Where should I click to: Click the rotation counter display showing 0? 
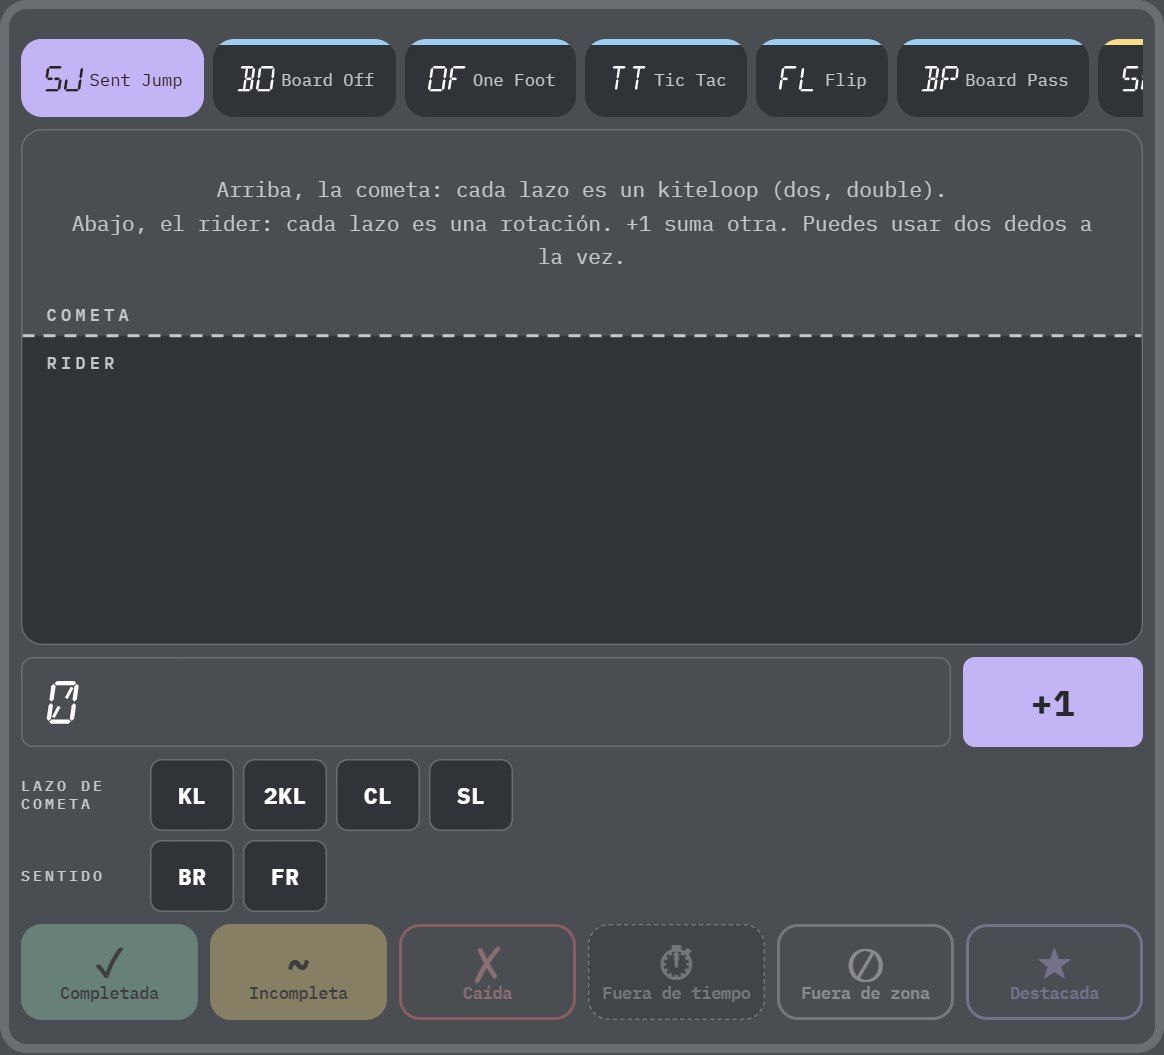click(485, 702)
